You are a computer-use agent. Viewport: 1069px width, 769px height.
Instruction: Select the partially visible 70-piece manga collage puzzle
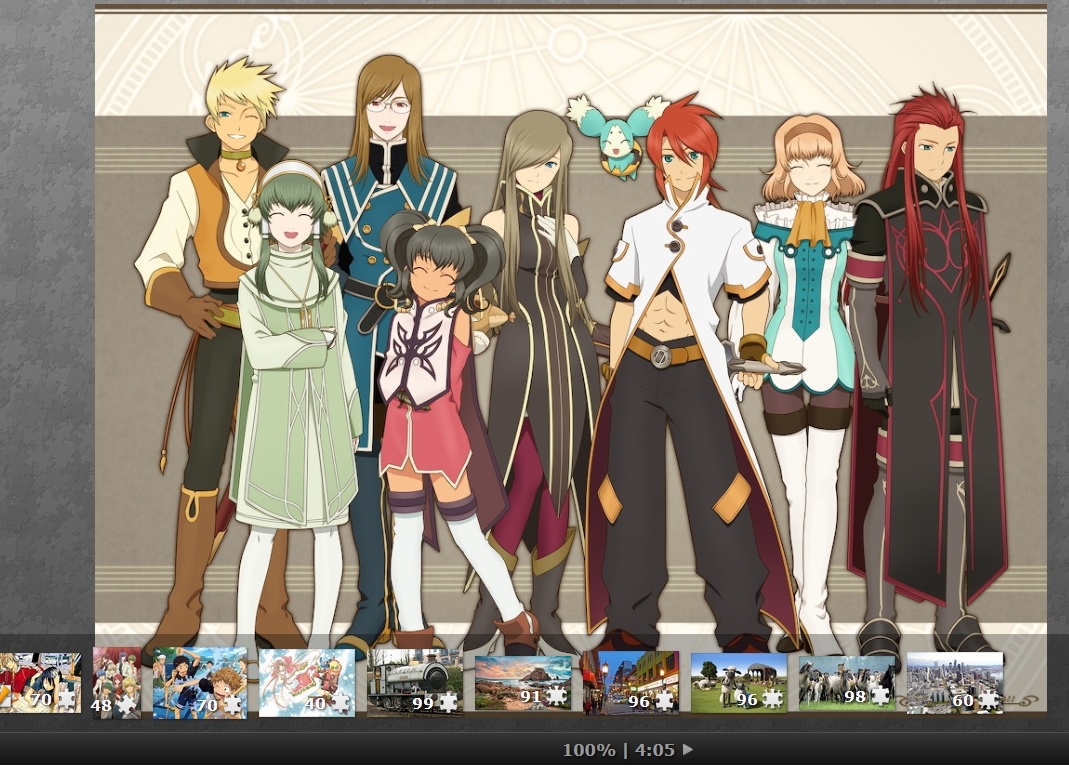(x=40, y=682)
